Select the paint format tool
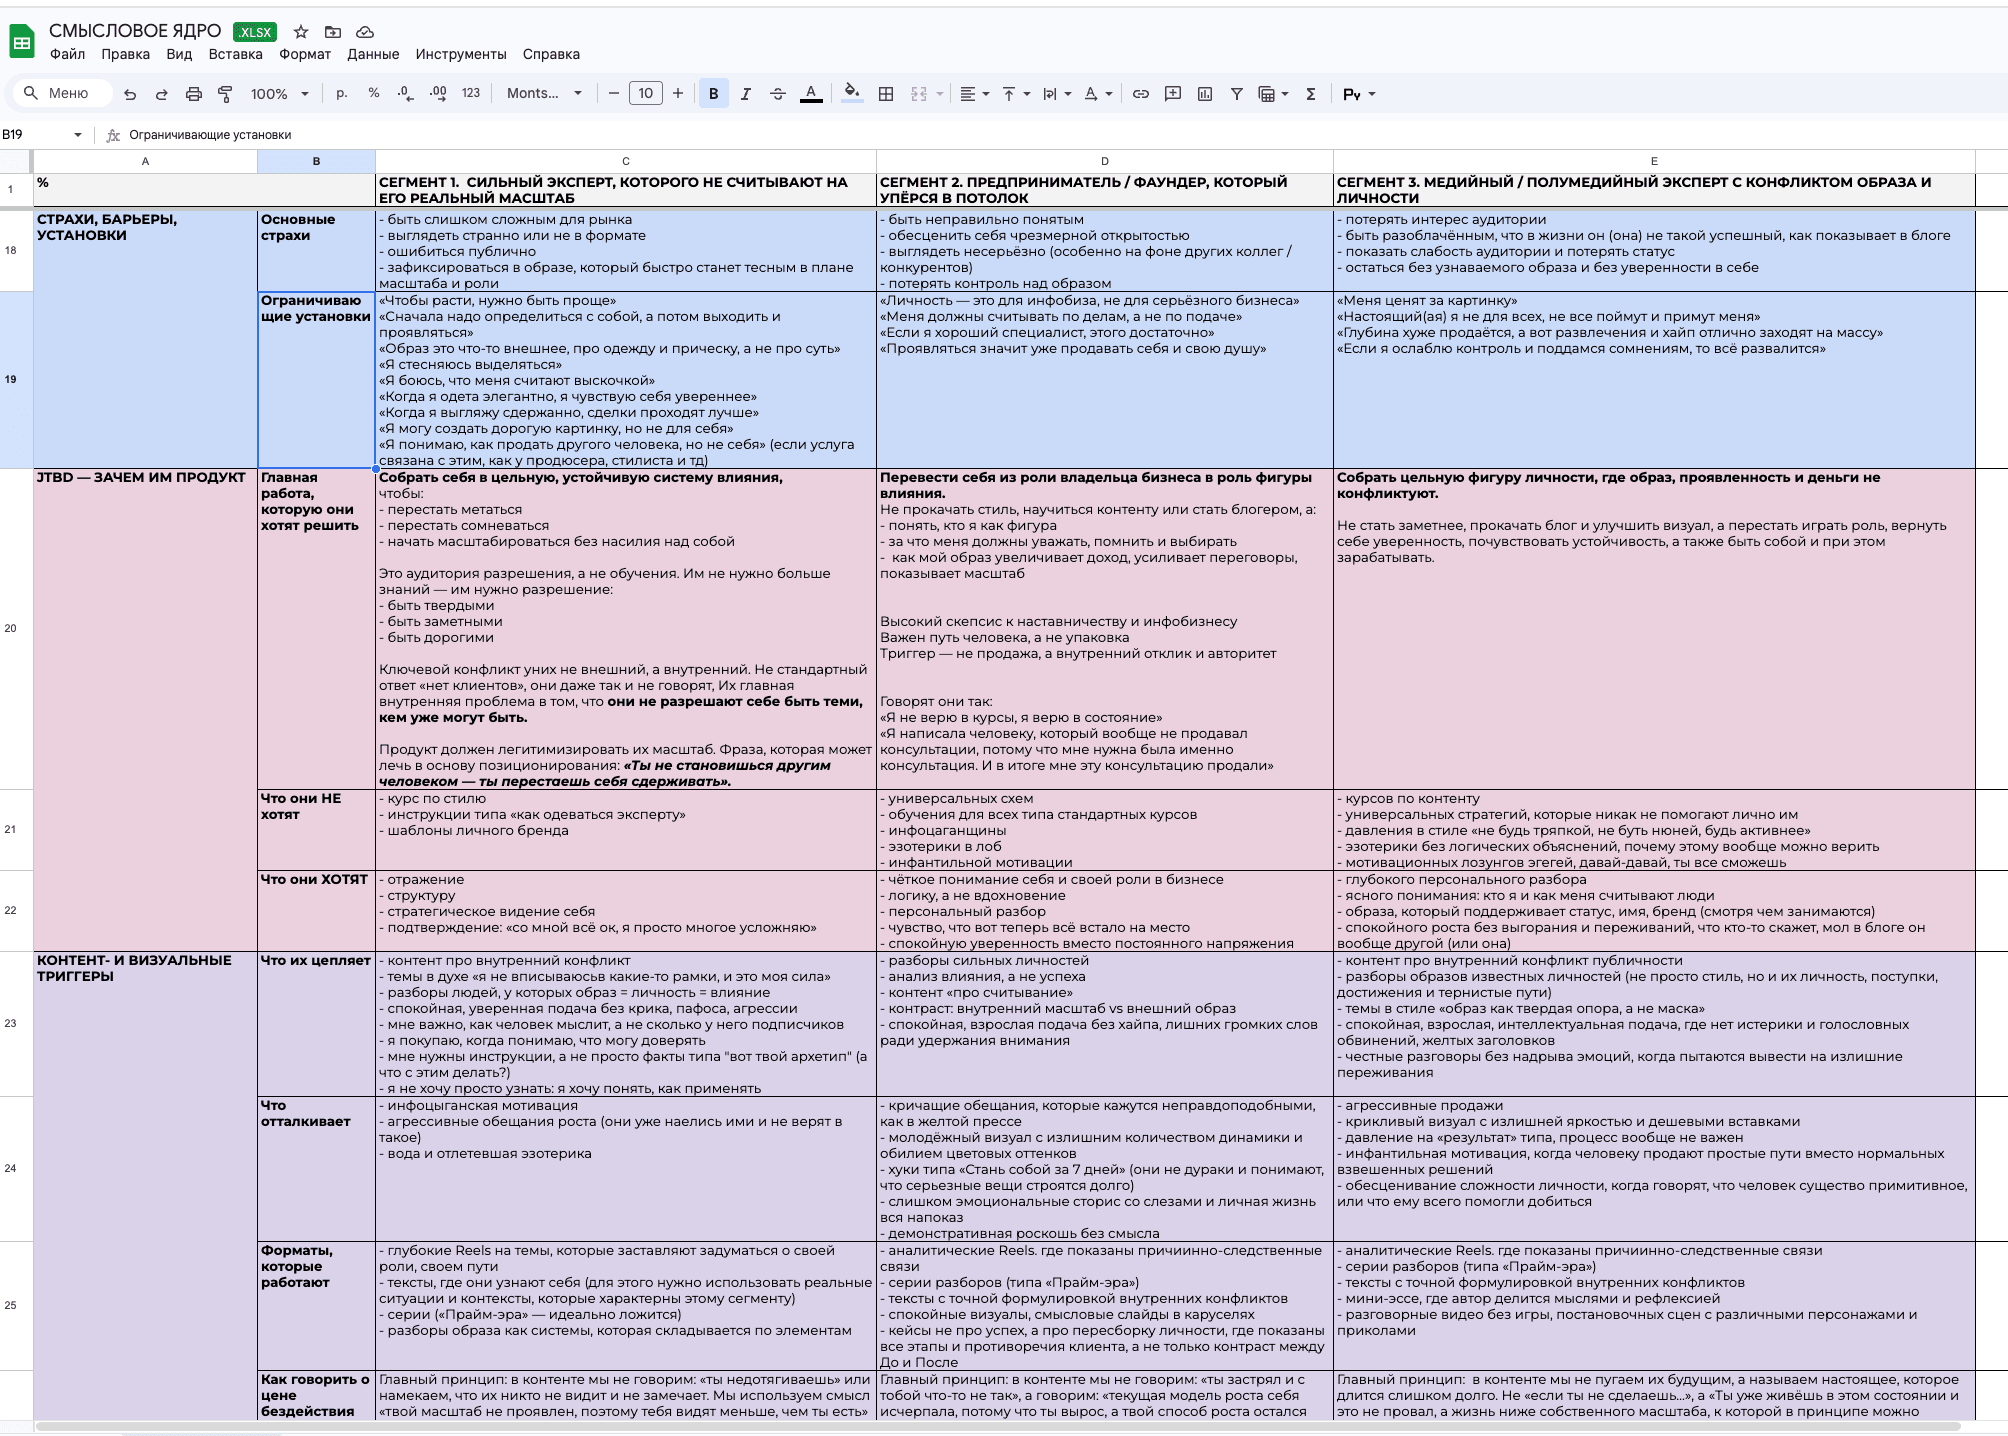Viewport: 2008px width, 1436px height. coord(225,94)
